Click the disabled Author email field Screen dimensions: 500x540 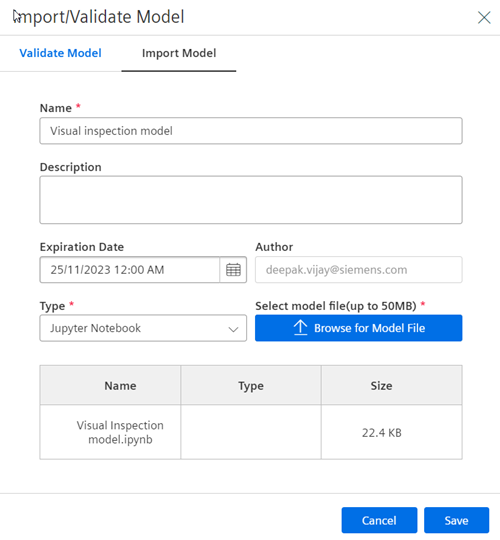point(358,270)
